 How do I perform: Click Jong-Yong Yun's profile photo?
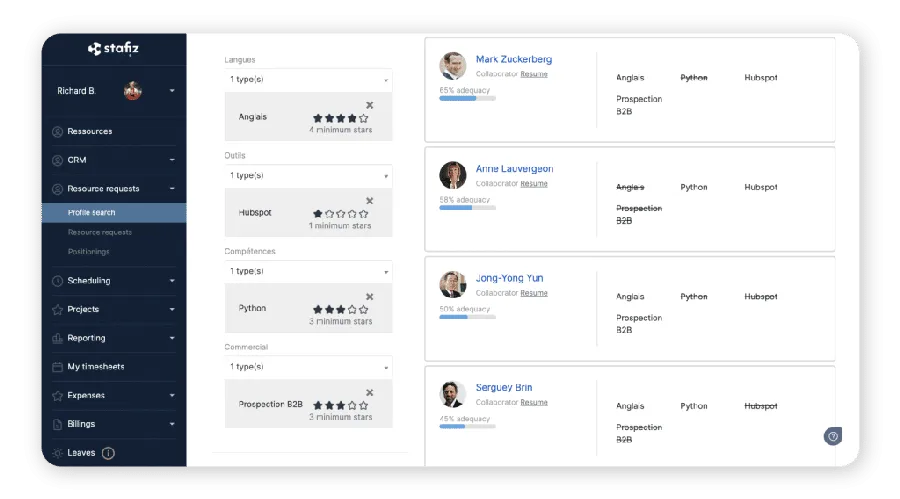point(453,284)
